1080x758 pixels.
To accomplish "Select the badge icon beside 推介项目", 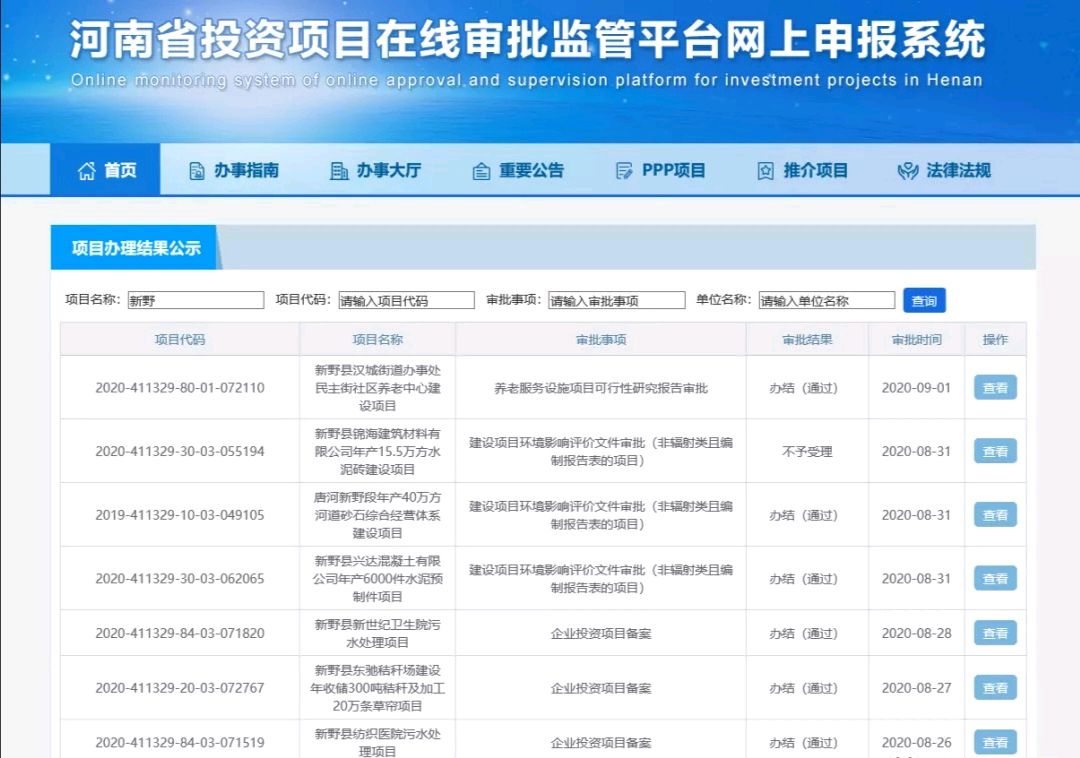I will pos(765,169).
